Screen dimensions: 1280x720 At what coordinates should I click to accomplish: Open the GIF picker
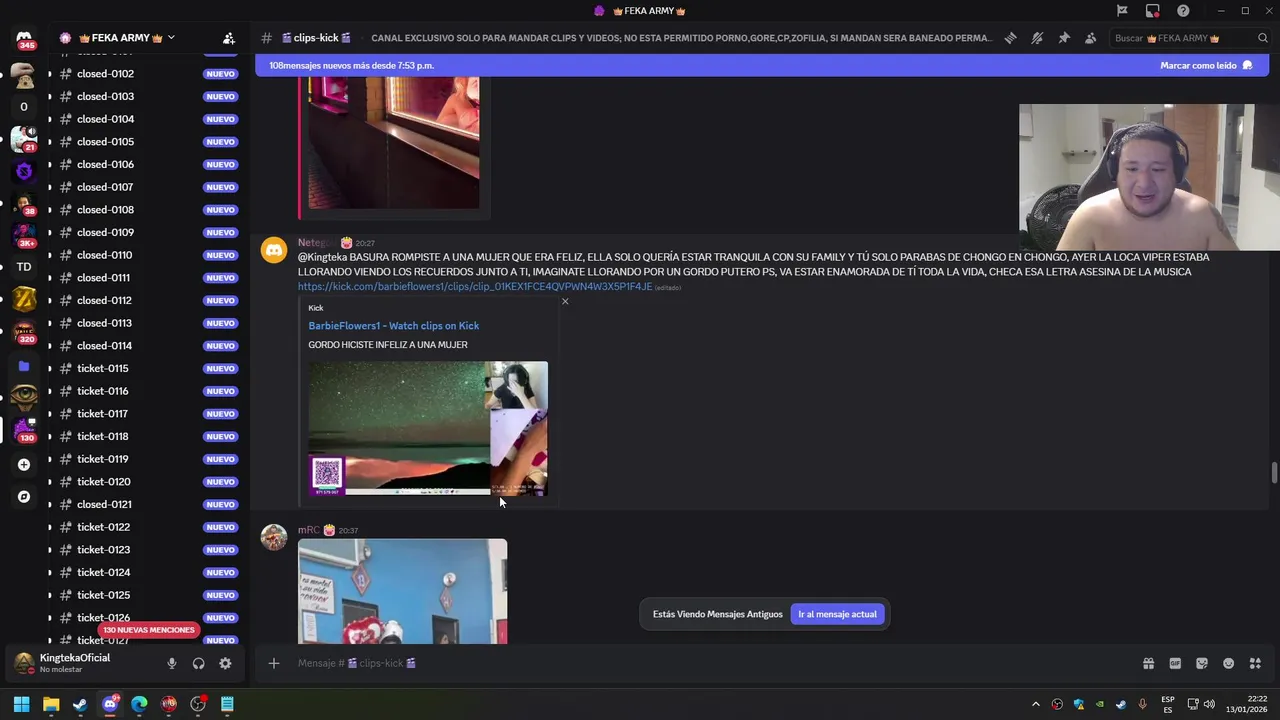(1175, 663)
